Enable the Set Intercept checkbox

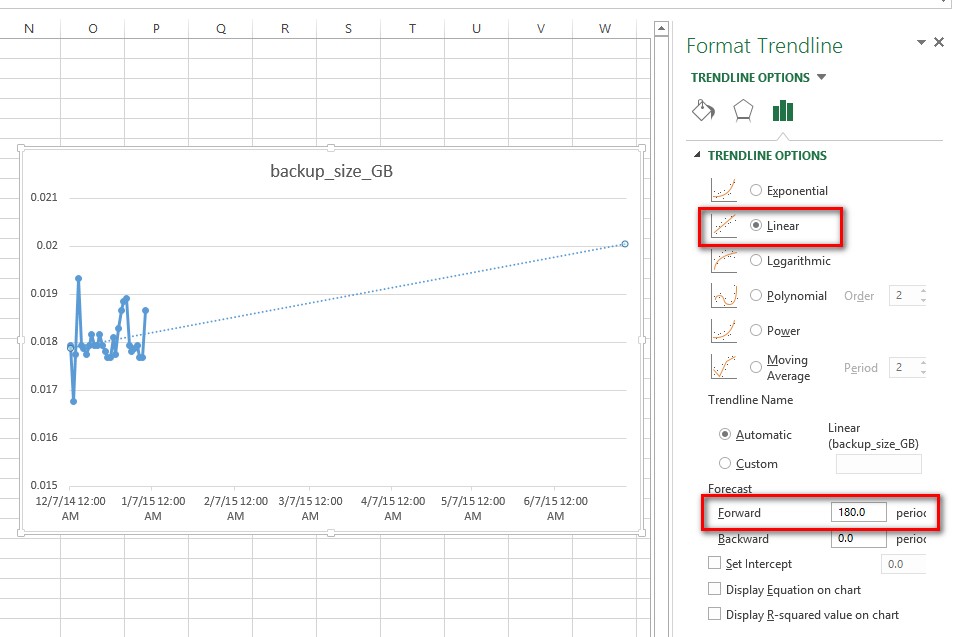(x=714, y=563)
